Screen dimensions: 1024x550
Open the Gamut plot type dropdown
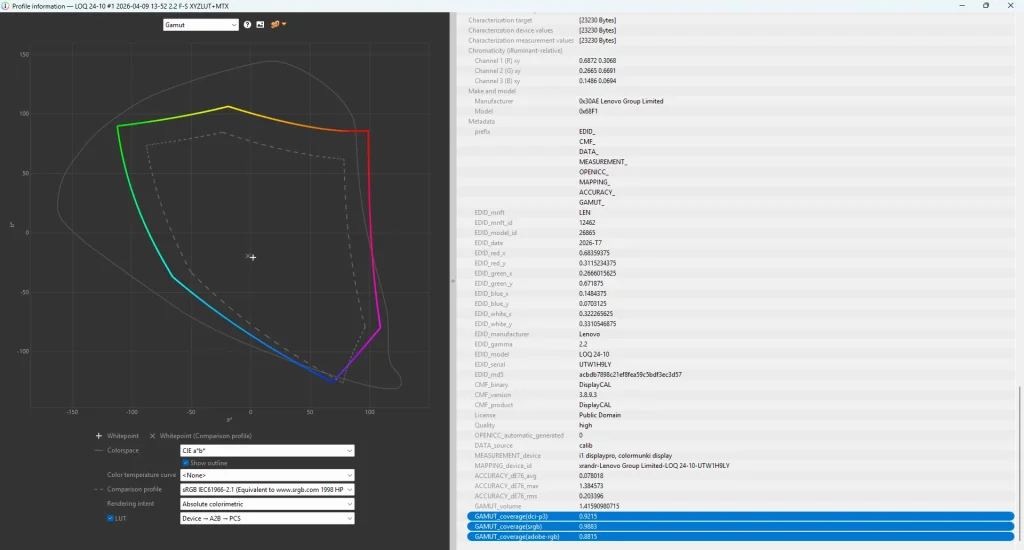(200, 25)
